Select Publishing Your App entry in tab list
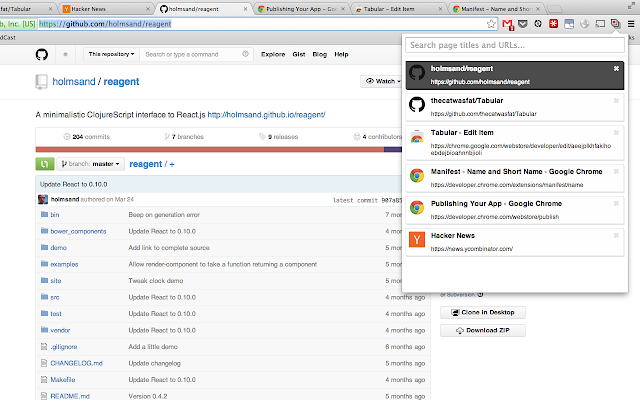Viewport: 640px width, 400px height. tap(515, 210)
